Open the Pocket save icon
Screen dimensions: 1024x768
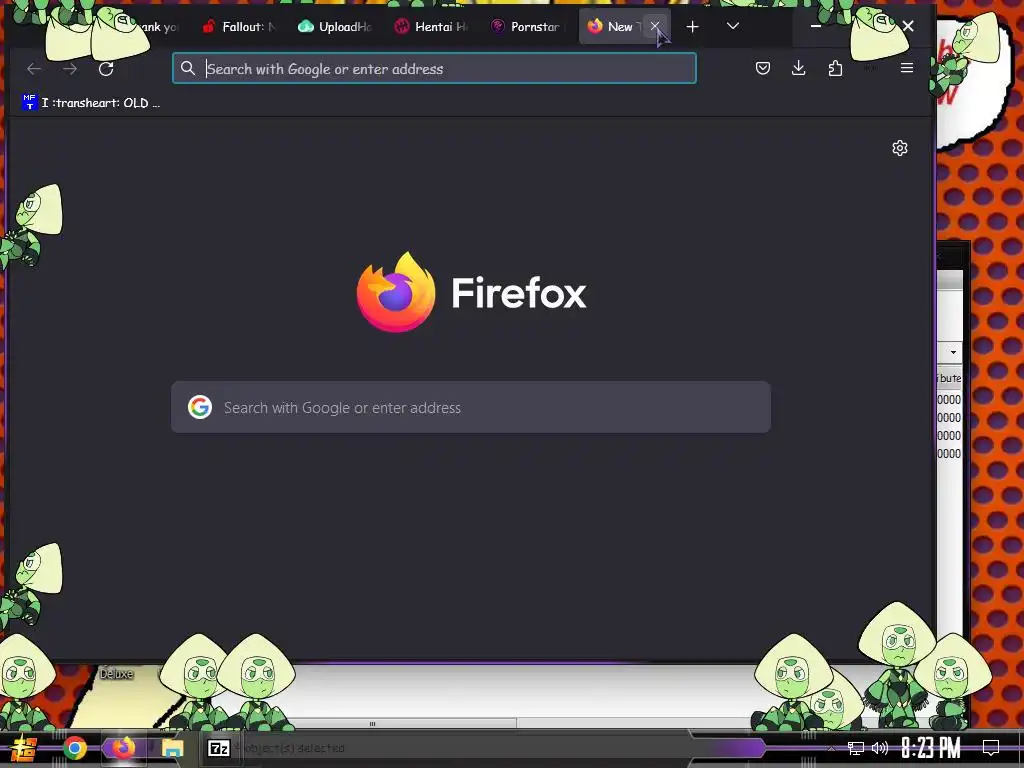point(763,68)
